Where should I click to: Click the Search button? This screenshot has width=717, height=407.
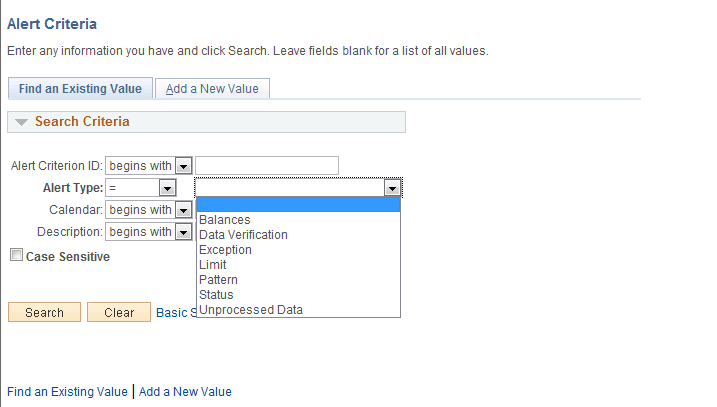(44, 312)
